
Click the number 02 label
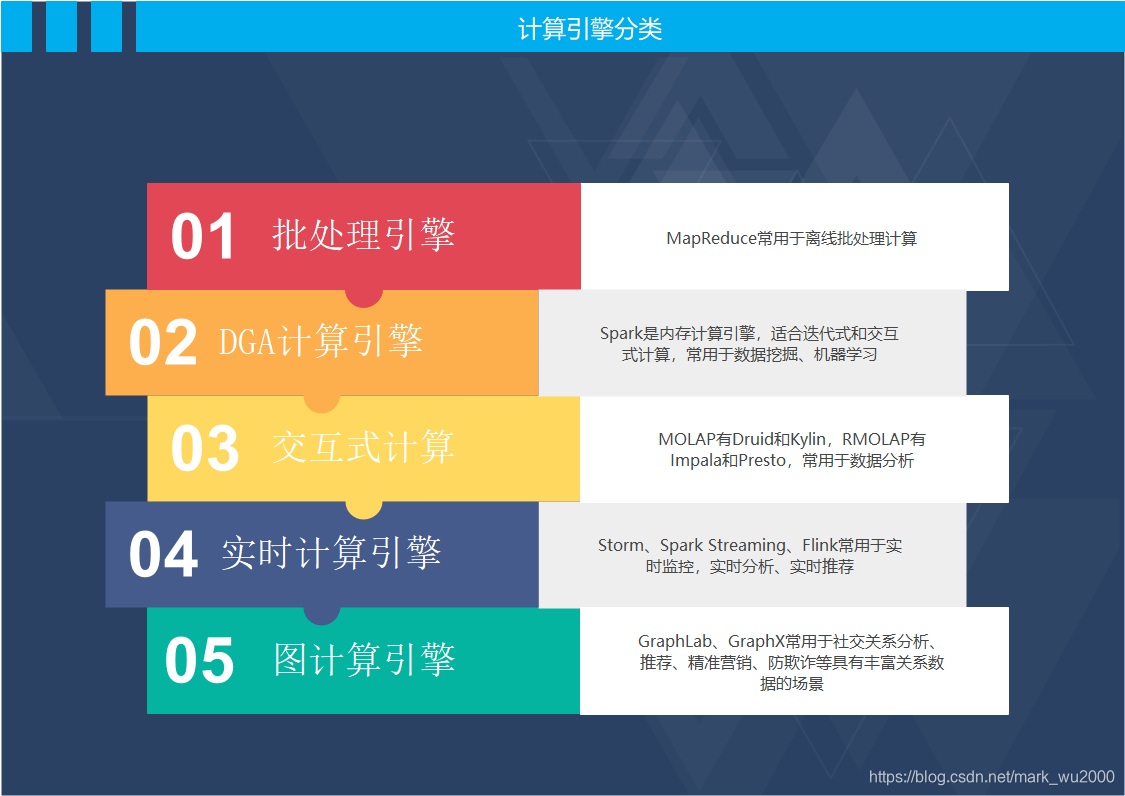pos(163,342)
